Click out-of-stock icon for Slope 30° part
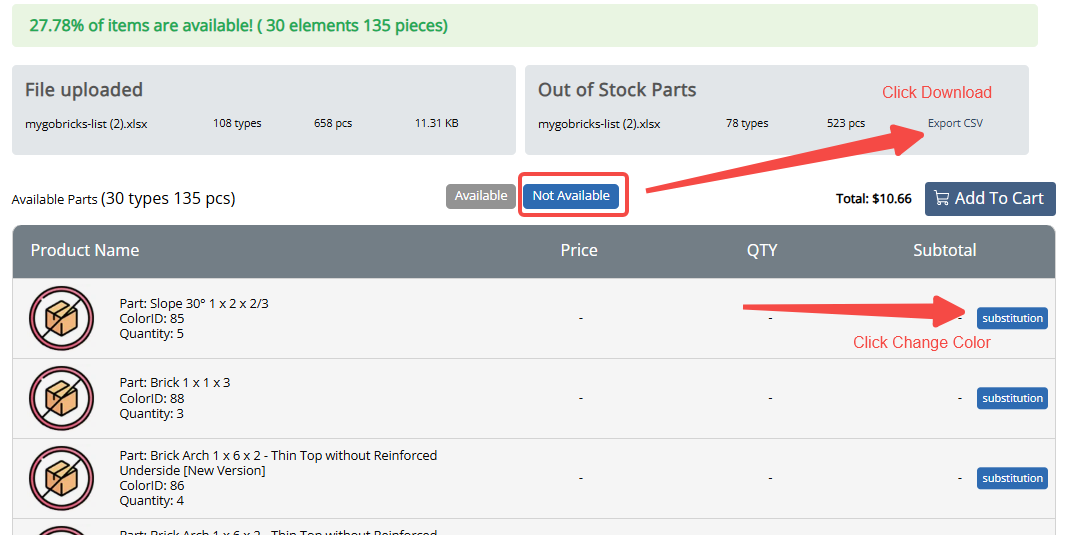The image size is (1071, 535). (x=61, y=318)
